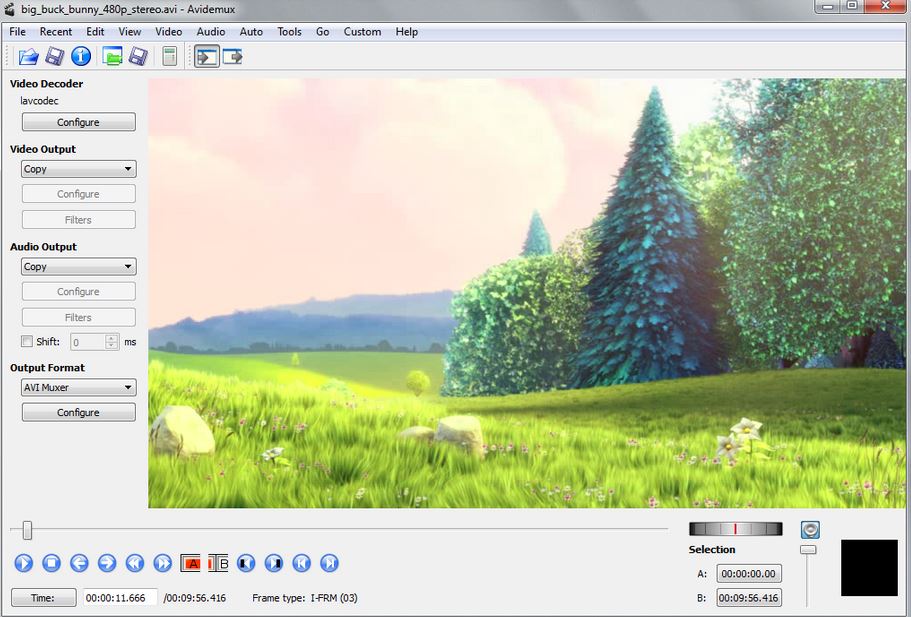Viewport: 911px width, 617px height.
Task: Search next black frame icon
Action: click(274, 563)
